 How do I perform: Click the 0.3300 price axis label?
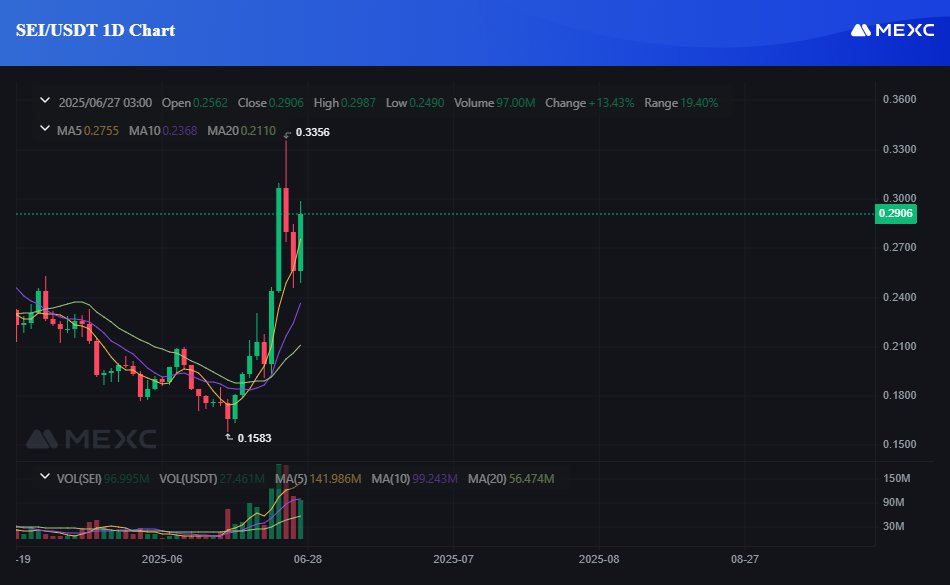point(899,149)
